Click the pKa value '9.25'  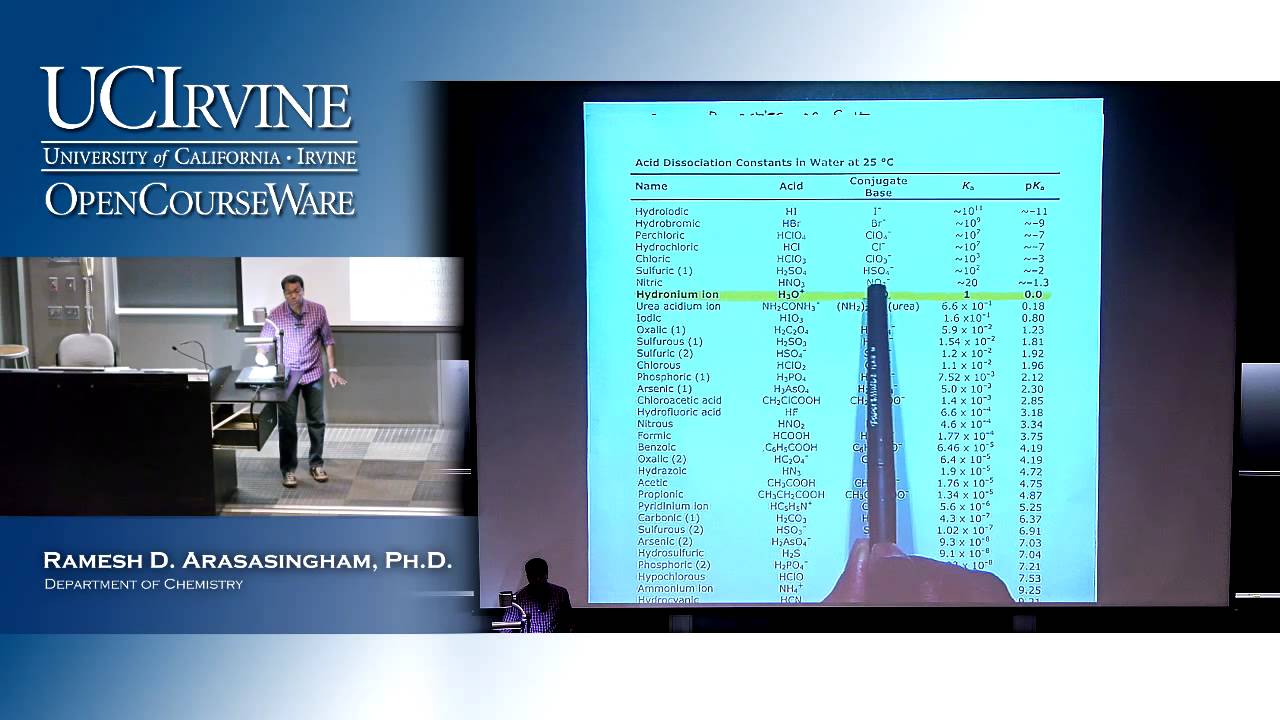[x=1029, y=590]
